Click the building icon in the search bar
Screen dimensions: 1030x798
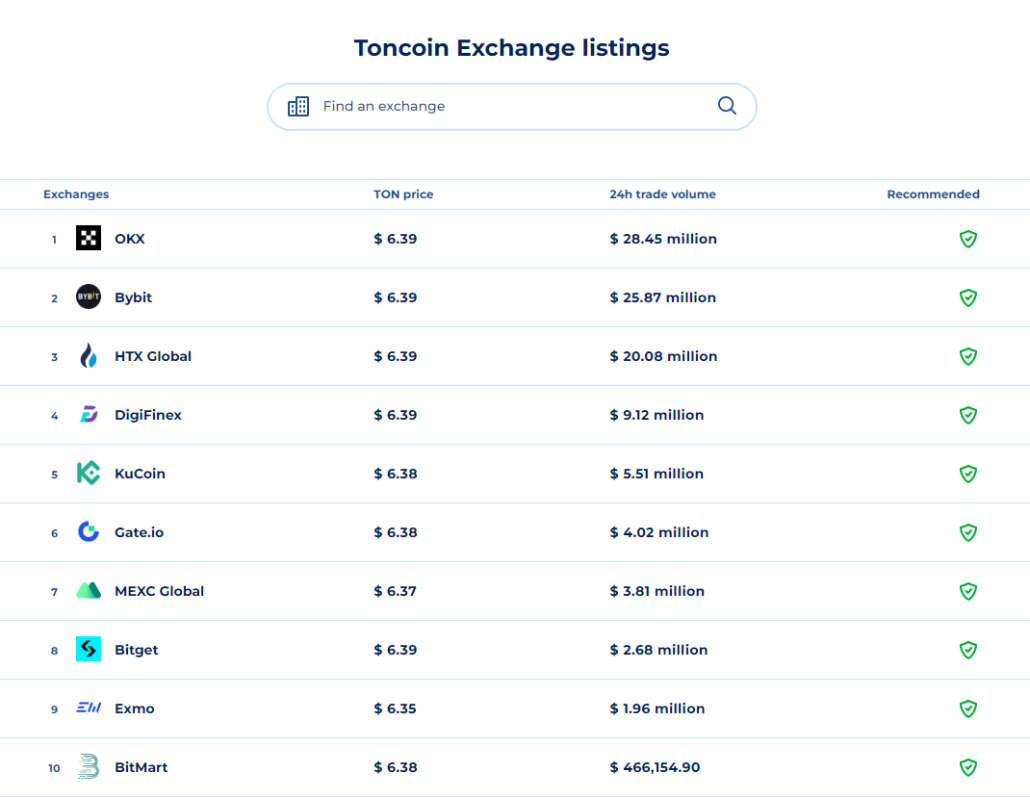click(297, 105)
